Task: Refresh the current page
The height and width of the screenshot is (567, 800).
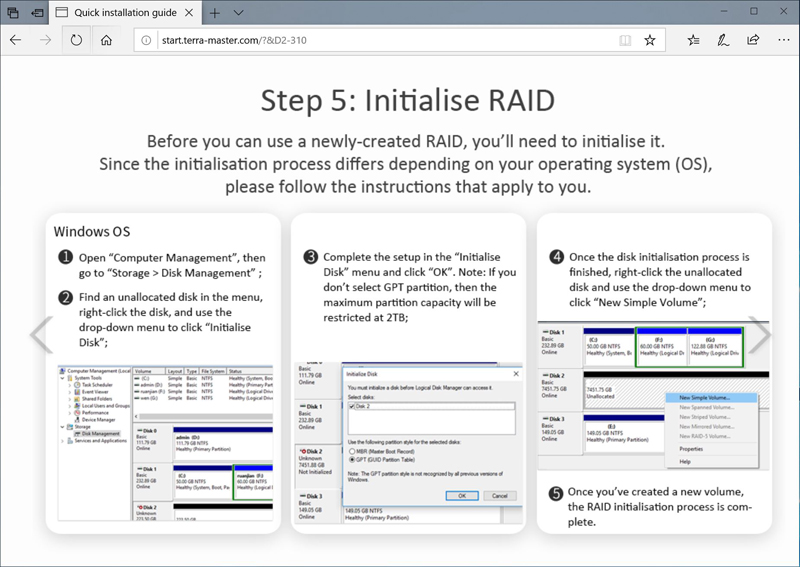Action: [x=75, y=40]
